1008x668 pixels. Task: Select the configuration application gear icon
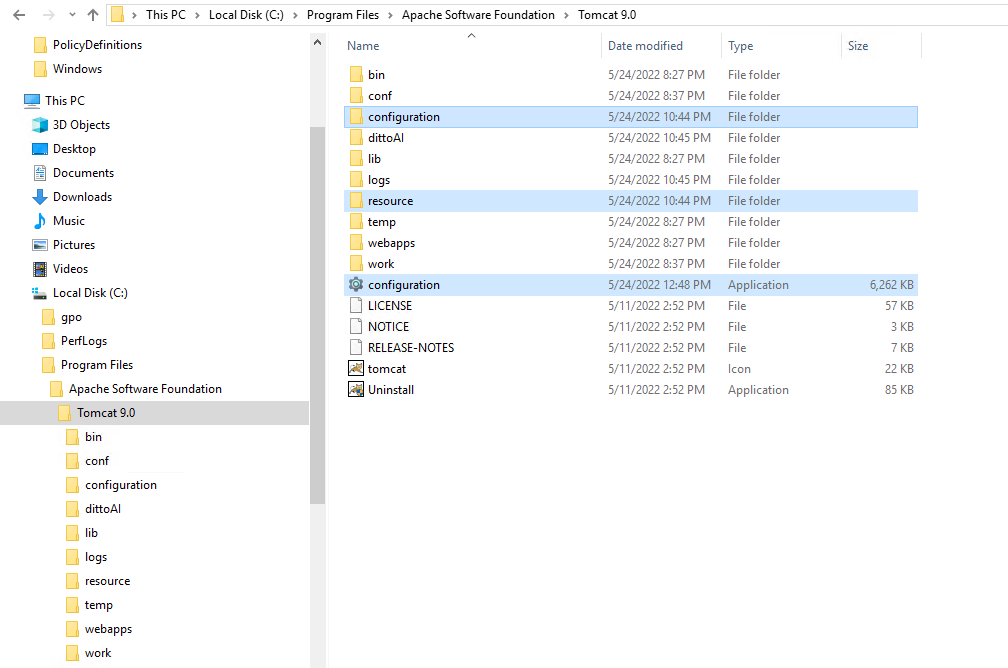point(356,284)
